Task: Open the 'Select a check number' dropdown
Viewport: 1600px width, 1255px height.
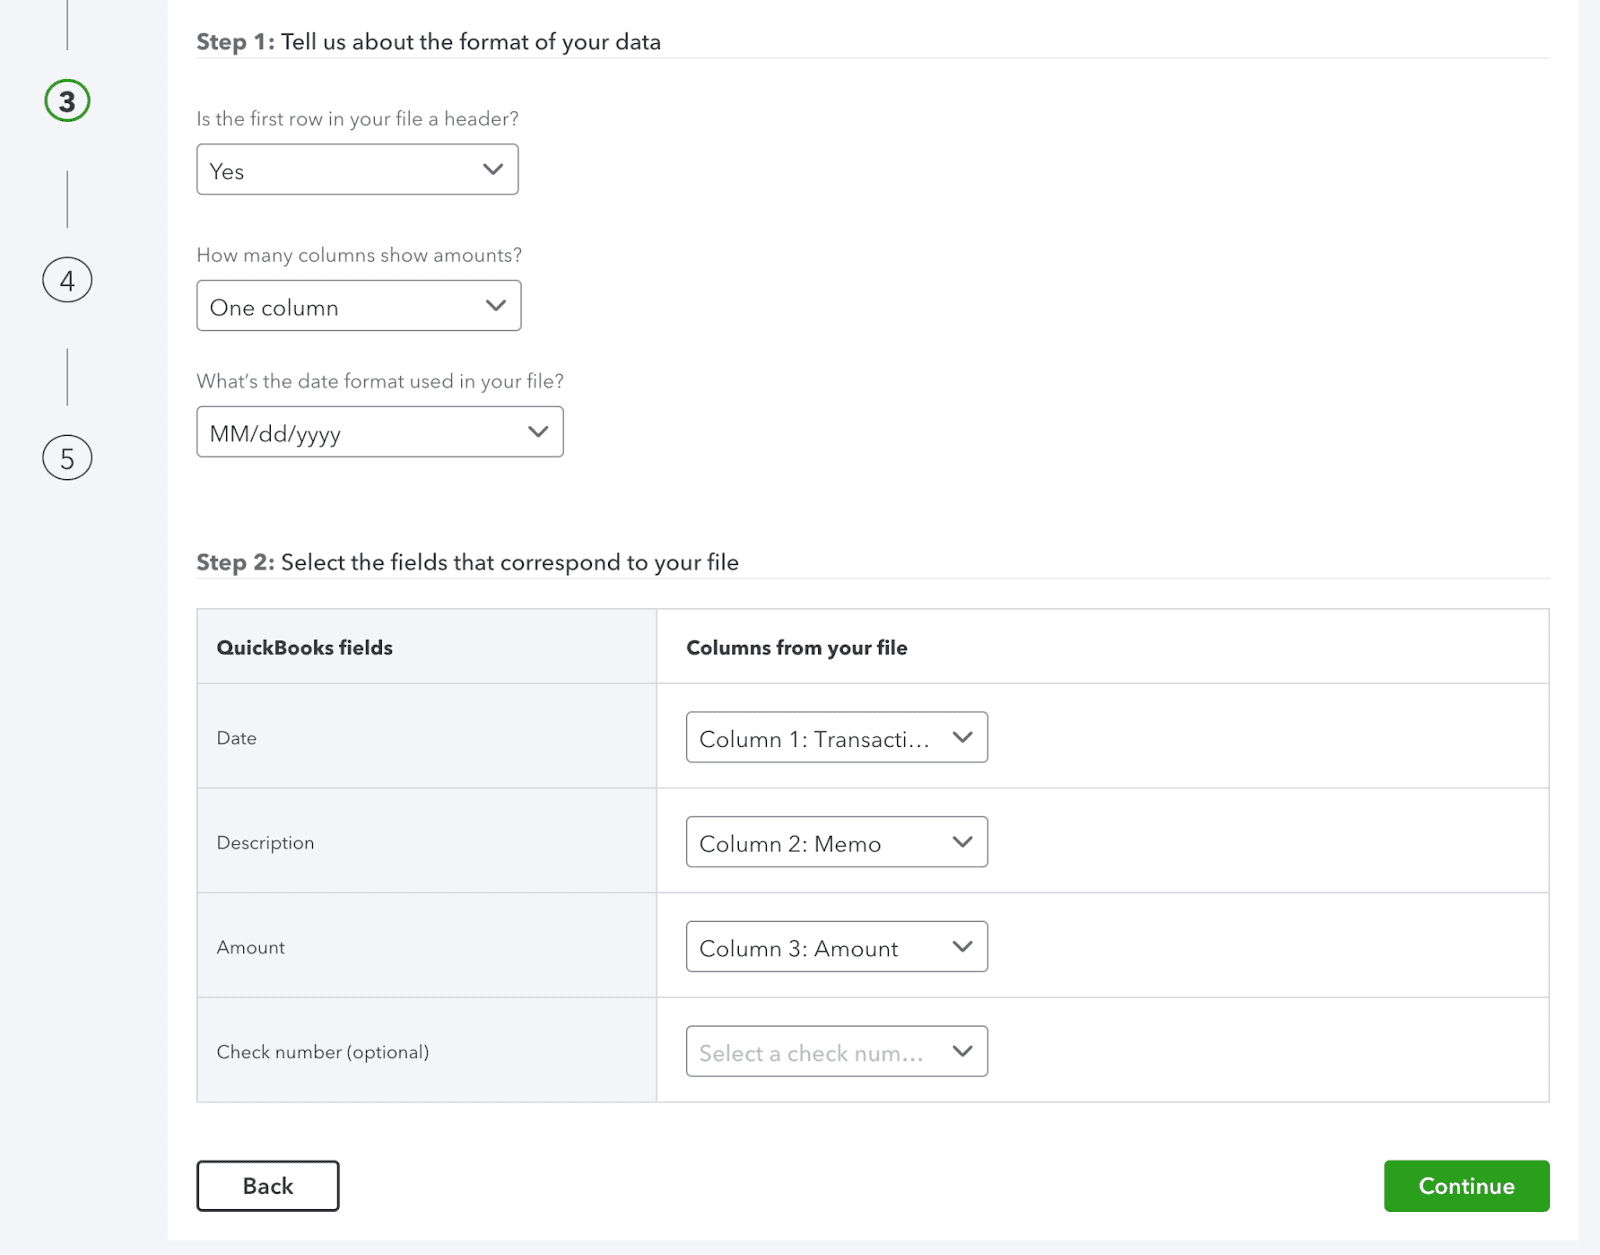Action: pyautogui.click(x=836, y=1051)
